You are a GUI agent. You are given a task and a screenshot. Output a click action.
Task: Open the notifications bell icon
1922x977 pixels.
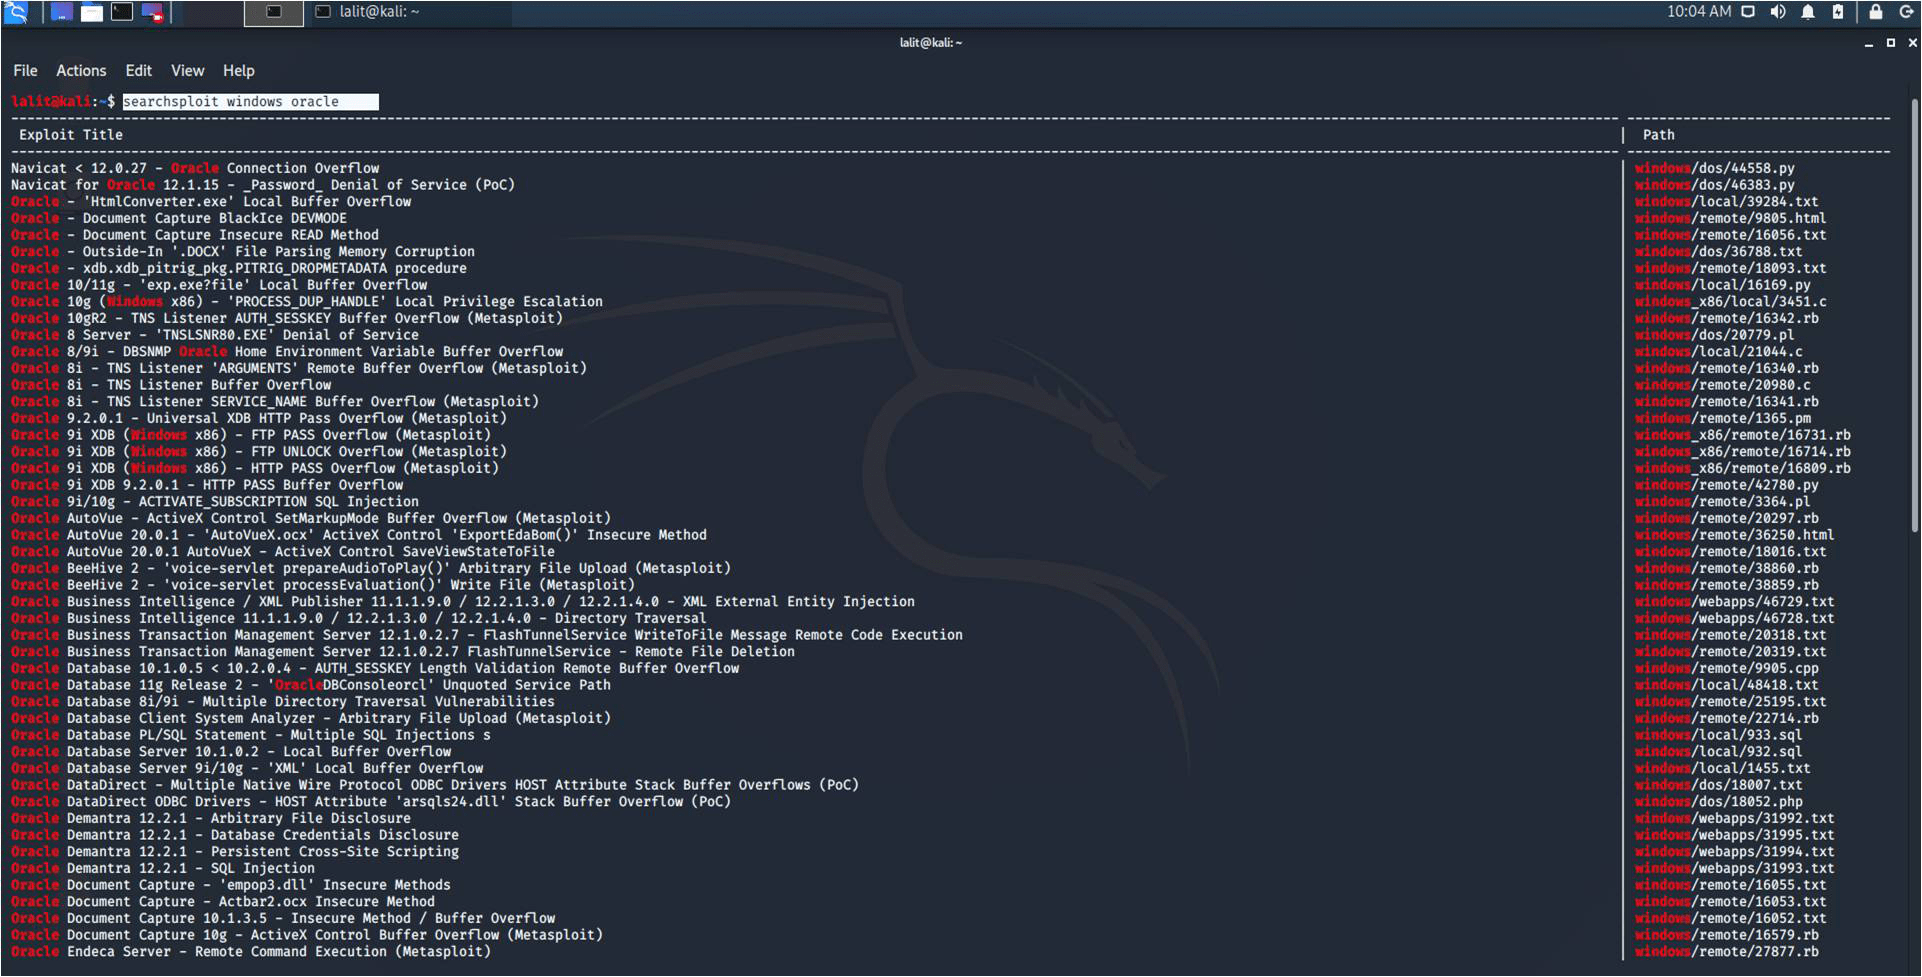[x=1807, y=13]
